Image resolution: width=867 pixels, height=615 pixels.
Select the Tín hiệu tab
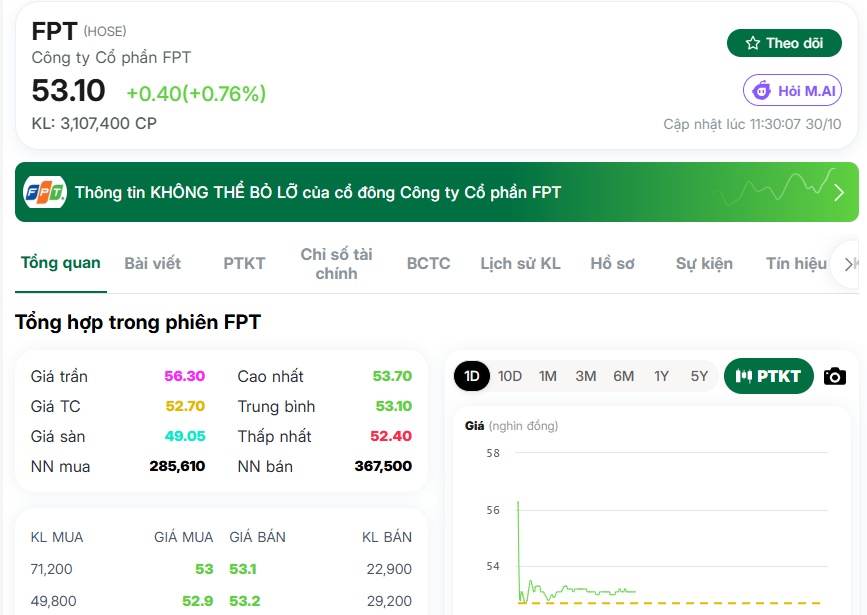(796, 263)
